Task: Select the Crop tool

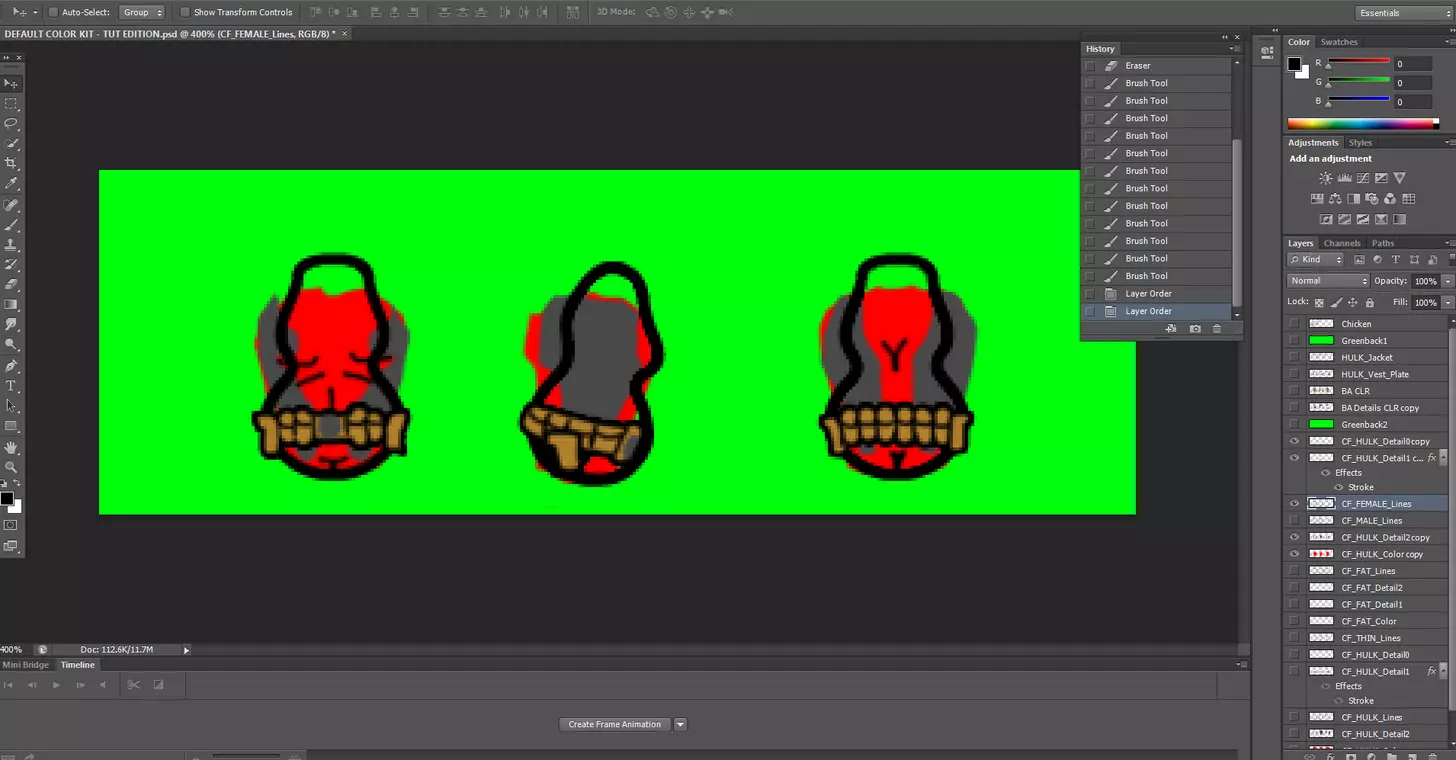Action: 12,164
